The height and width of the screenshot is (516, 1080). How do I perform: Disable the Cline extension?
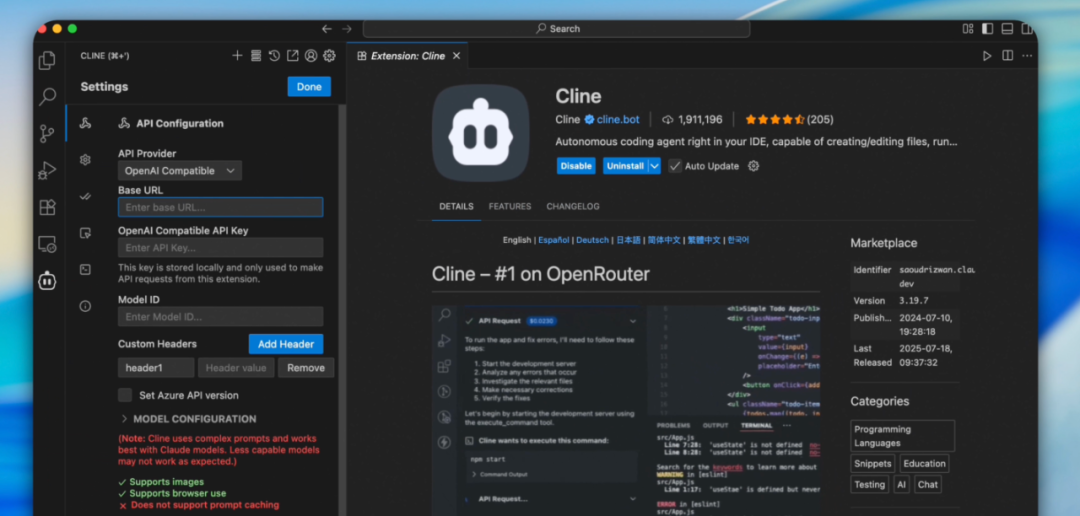tap(576, 166)
